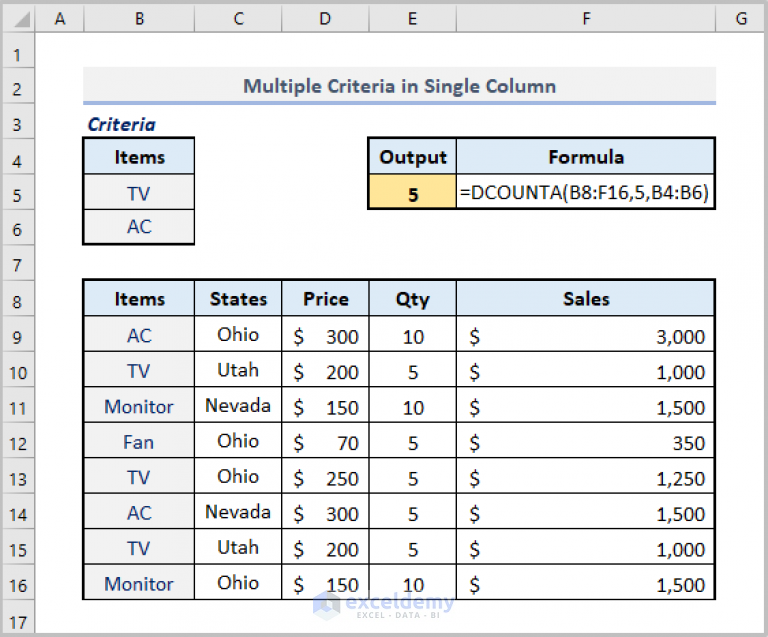This screenshot has height=637, width=768.
Task: Select column G header
Action: pyautogui.click(x=741, y=19)
